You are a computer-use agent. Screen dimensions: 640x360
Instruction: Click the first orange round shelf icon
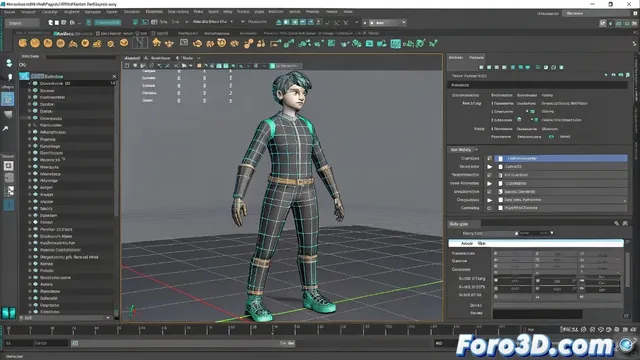pyautogui.click(x=23, y=43)
